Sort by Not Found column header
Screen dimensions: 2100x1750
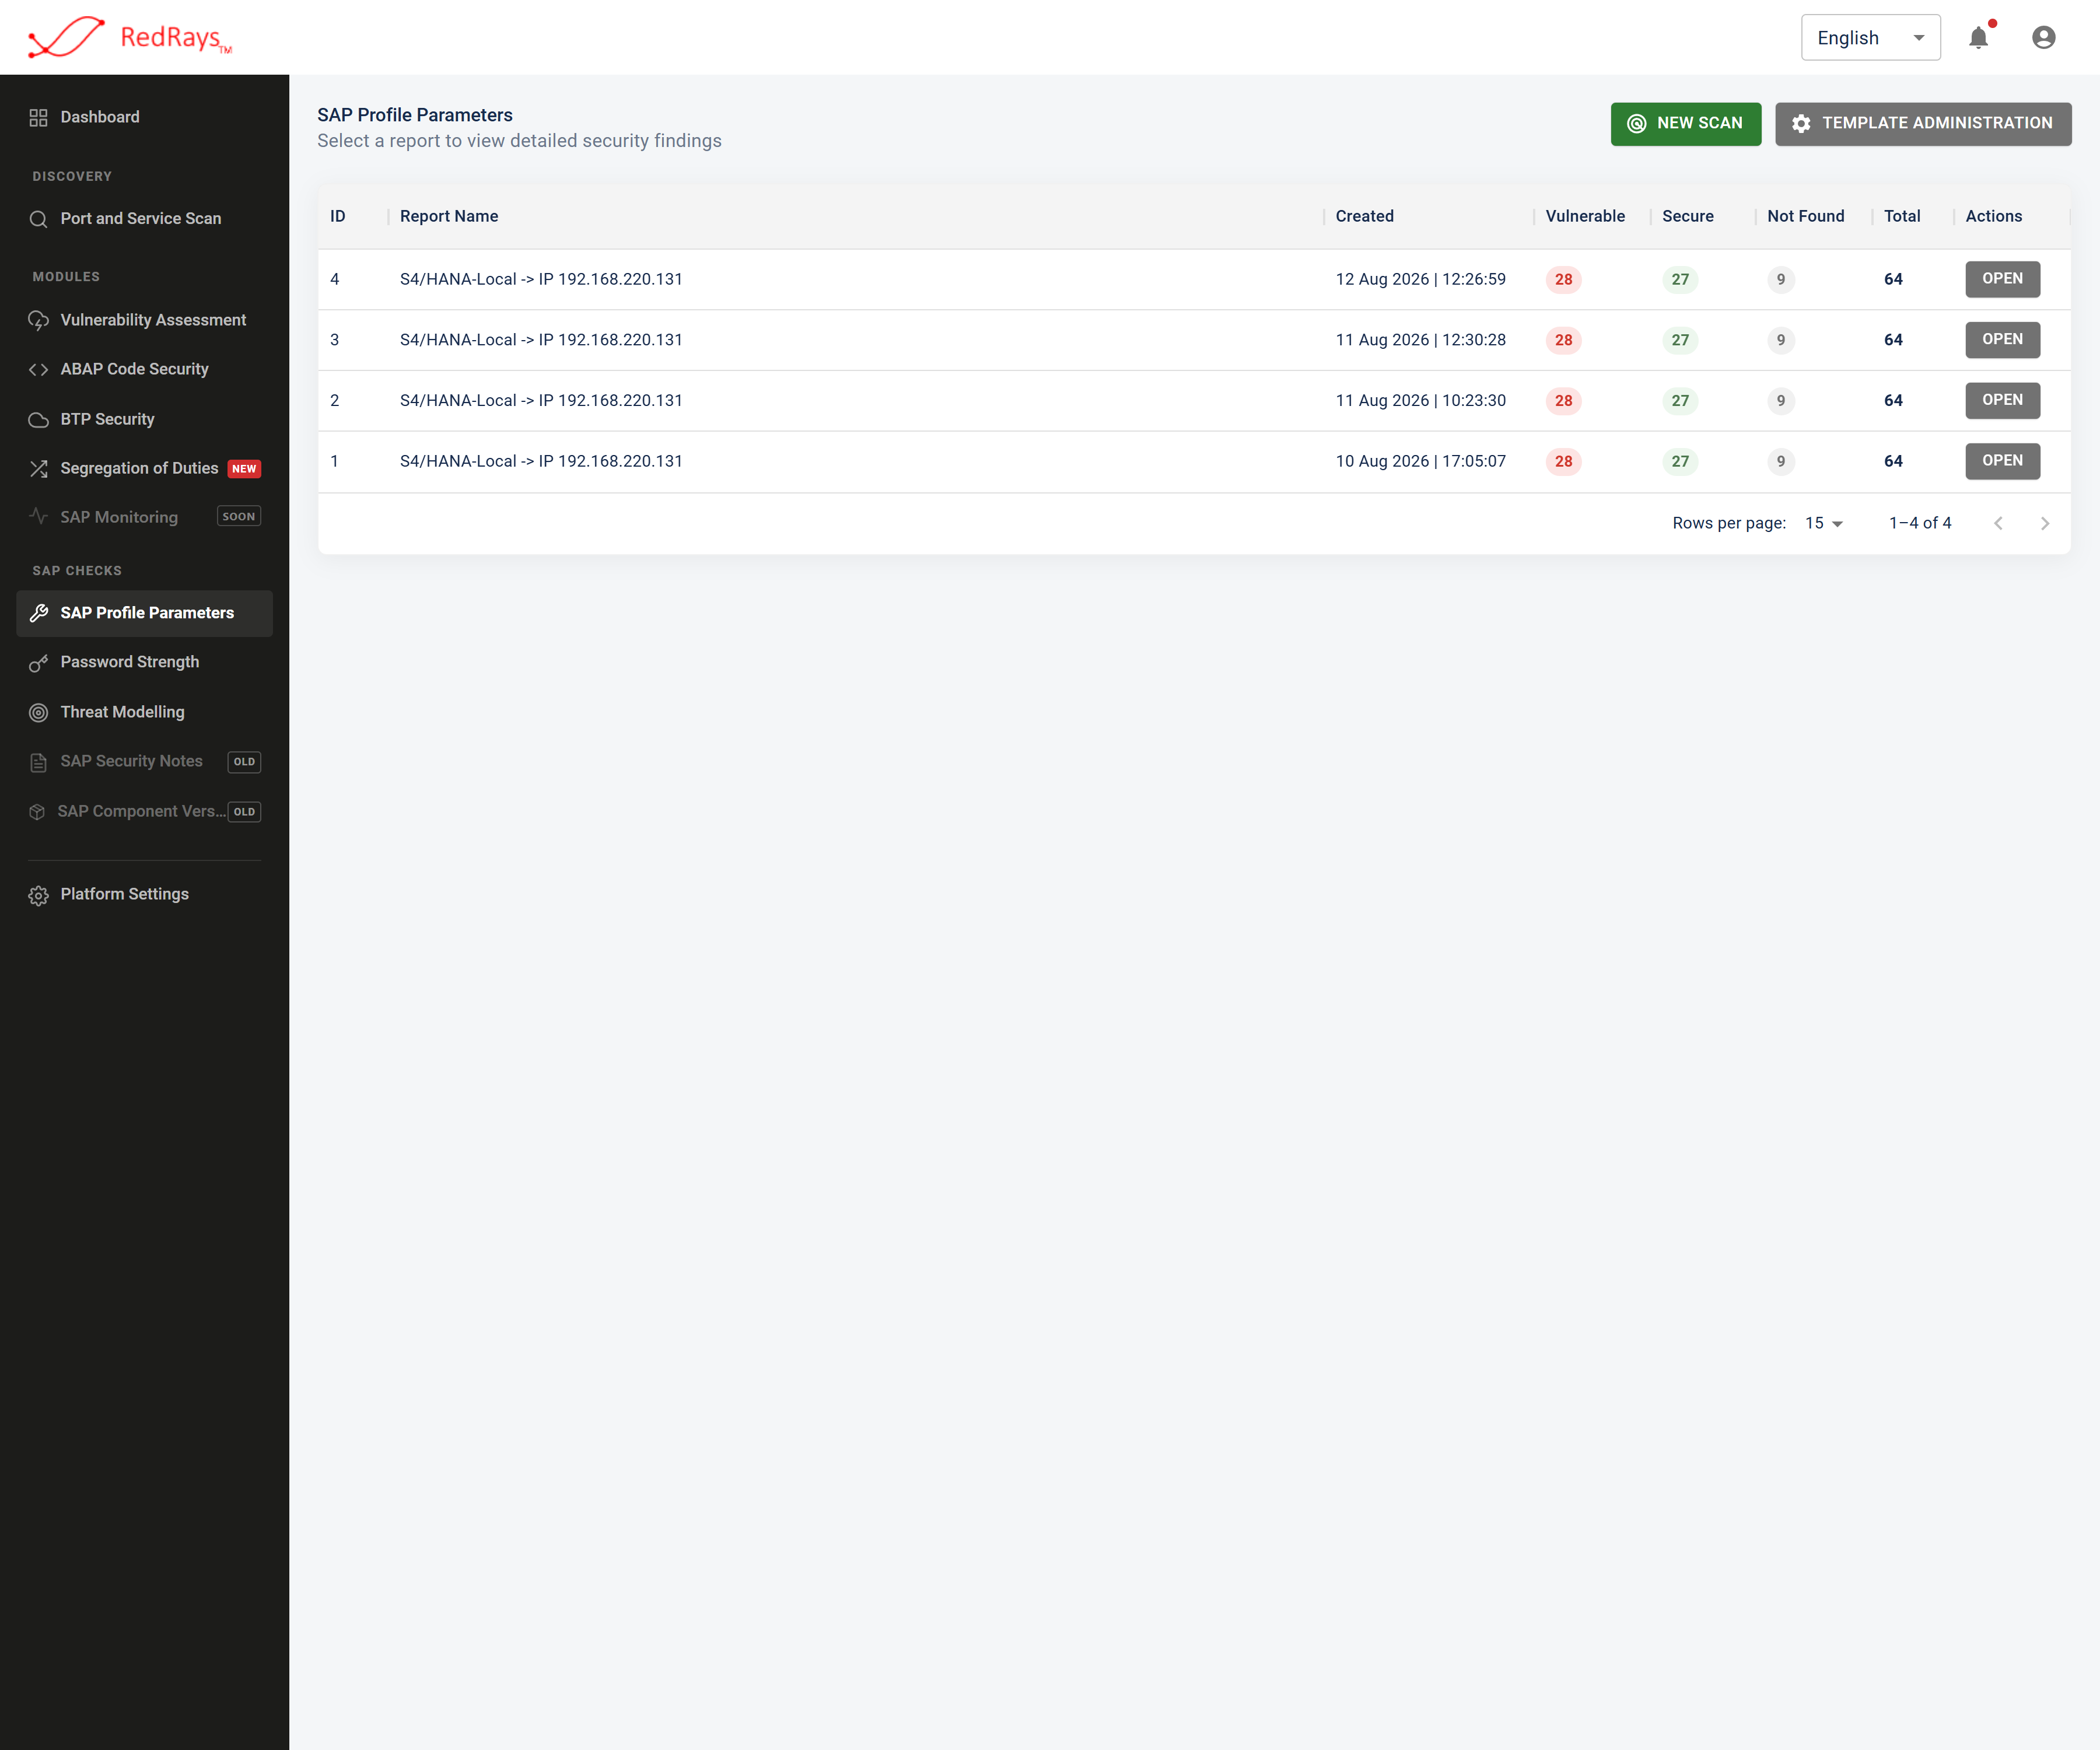(1805, 216)
